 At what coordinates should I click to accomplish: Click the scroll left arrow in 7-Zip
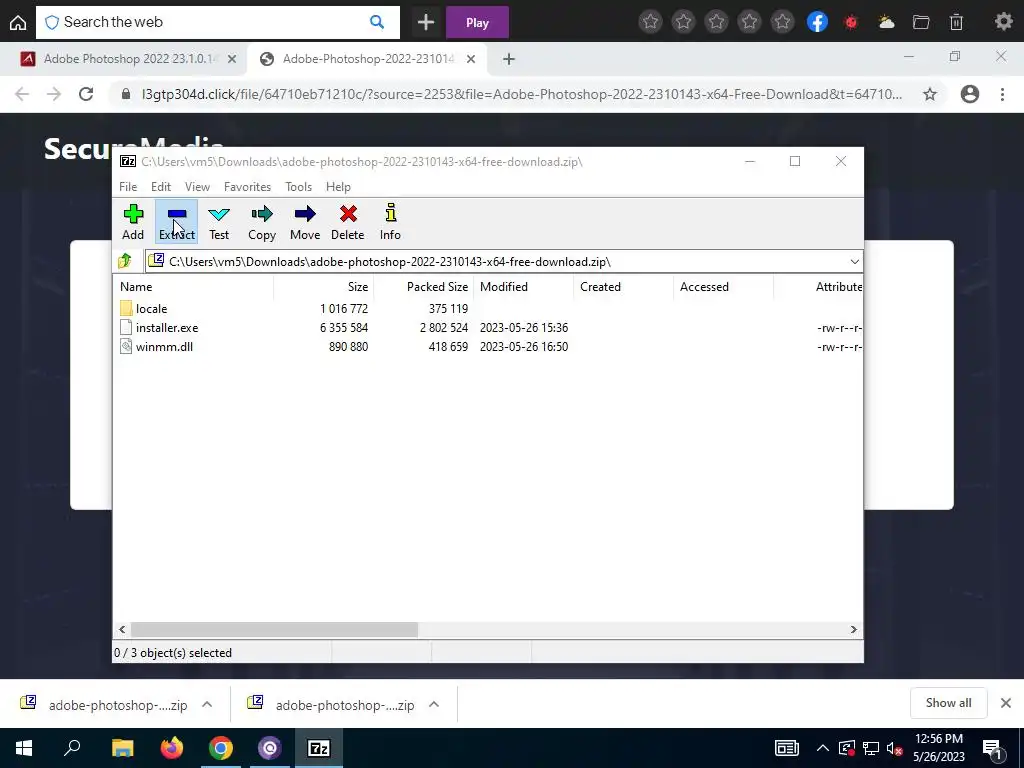pos(122,630)
